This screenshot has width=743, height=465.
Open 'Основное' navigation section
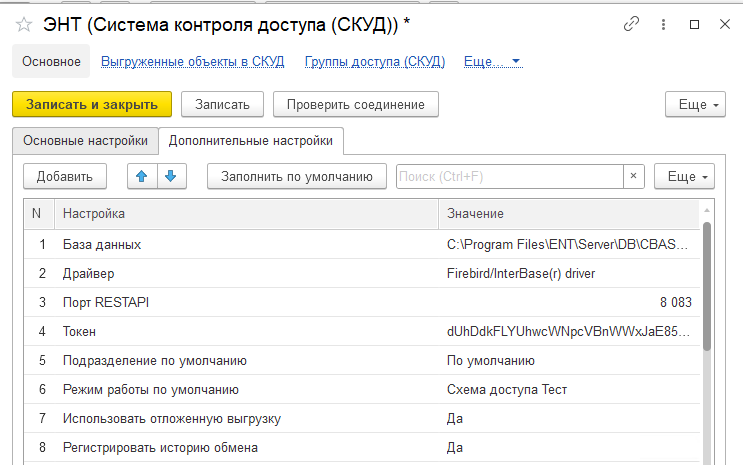click(51, 62)
